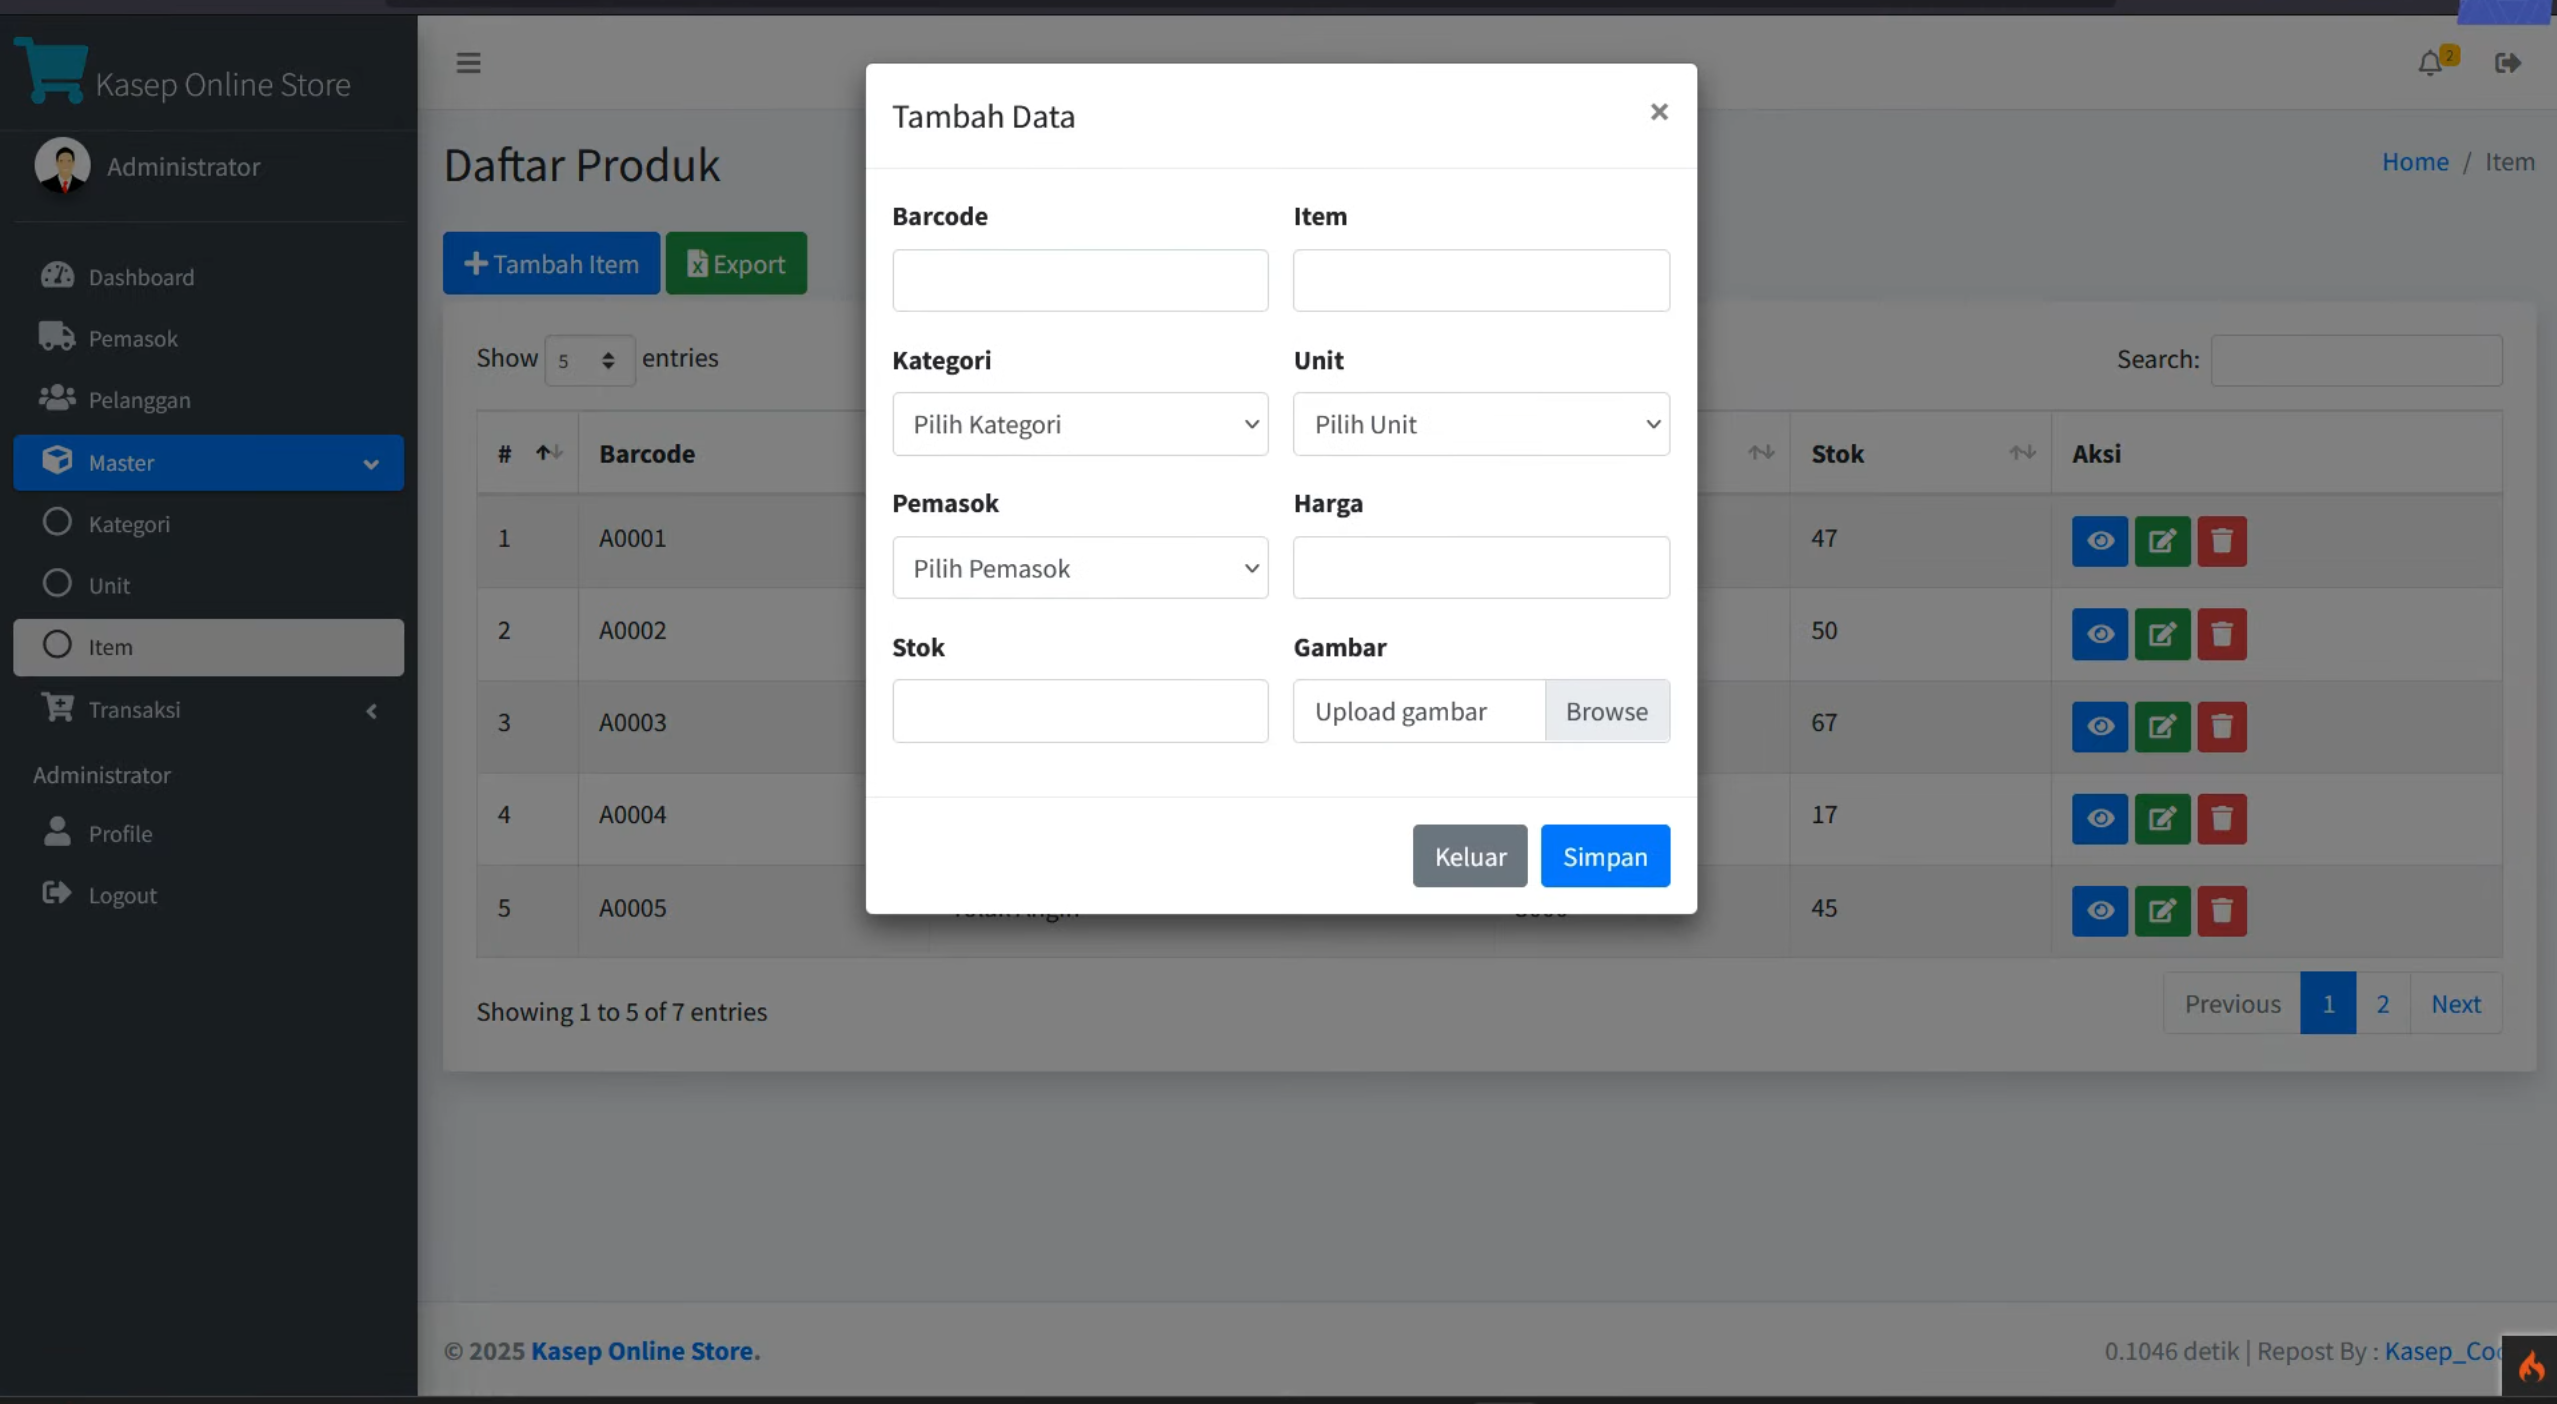The width and height of the screenshot is (2557, 1404).
Task: Sort table by # column arrows
Action: (x=549, y=453)
